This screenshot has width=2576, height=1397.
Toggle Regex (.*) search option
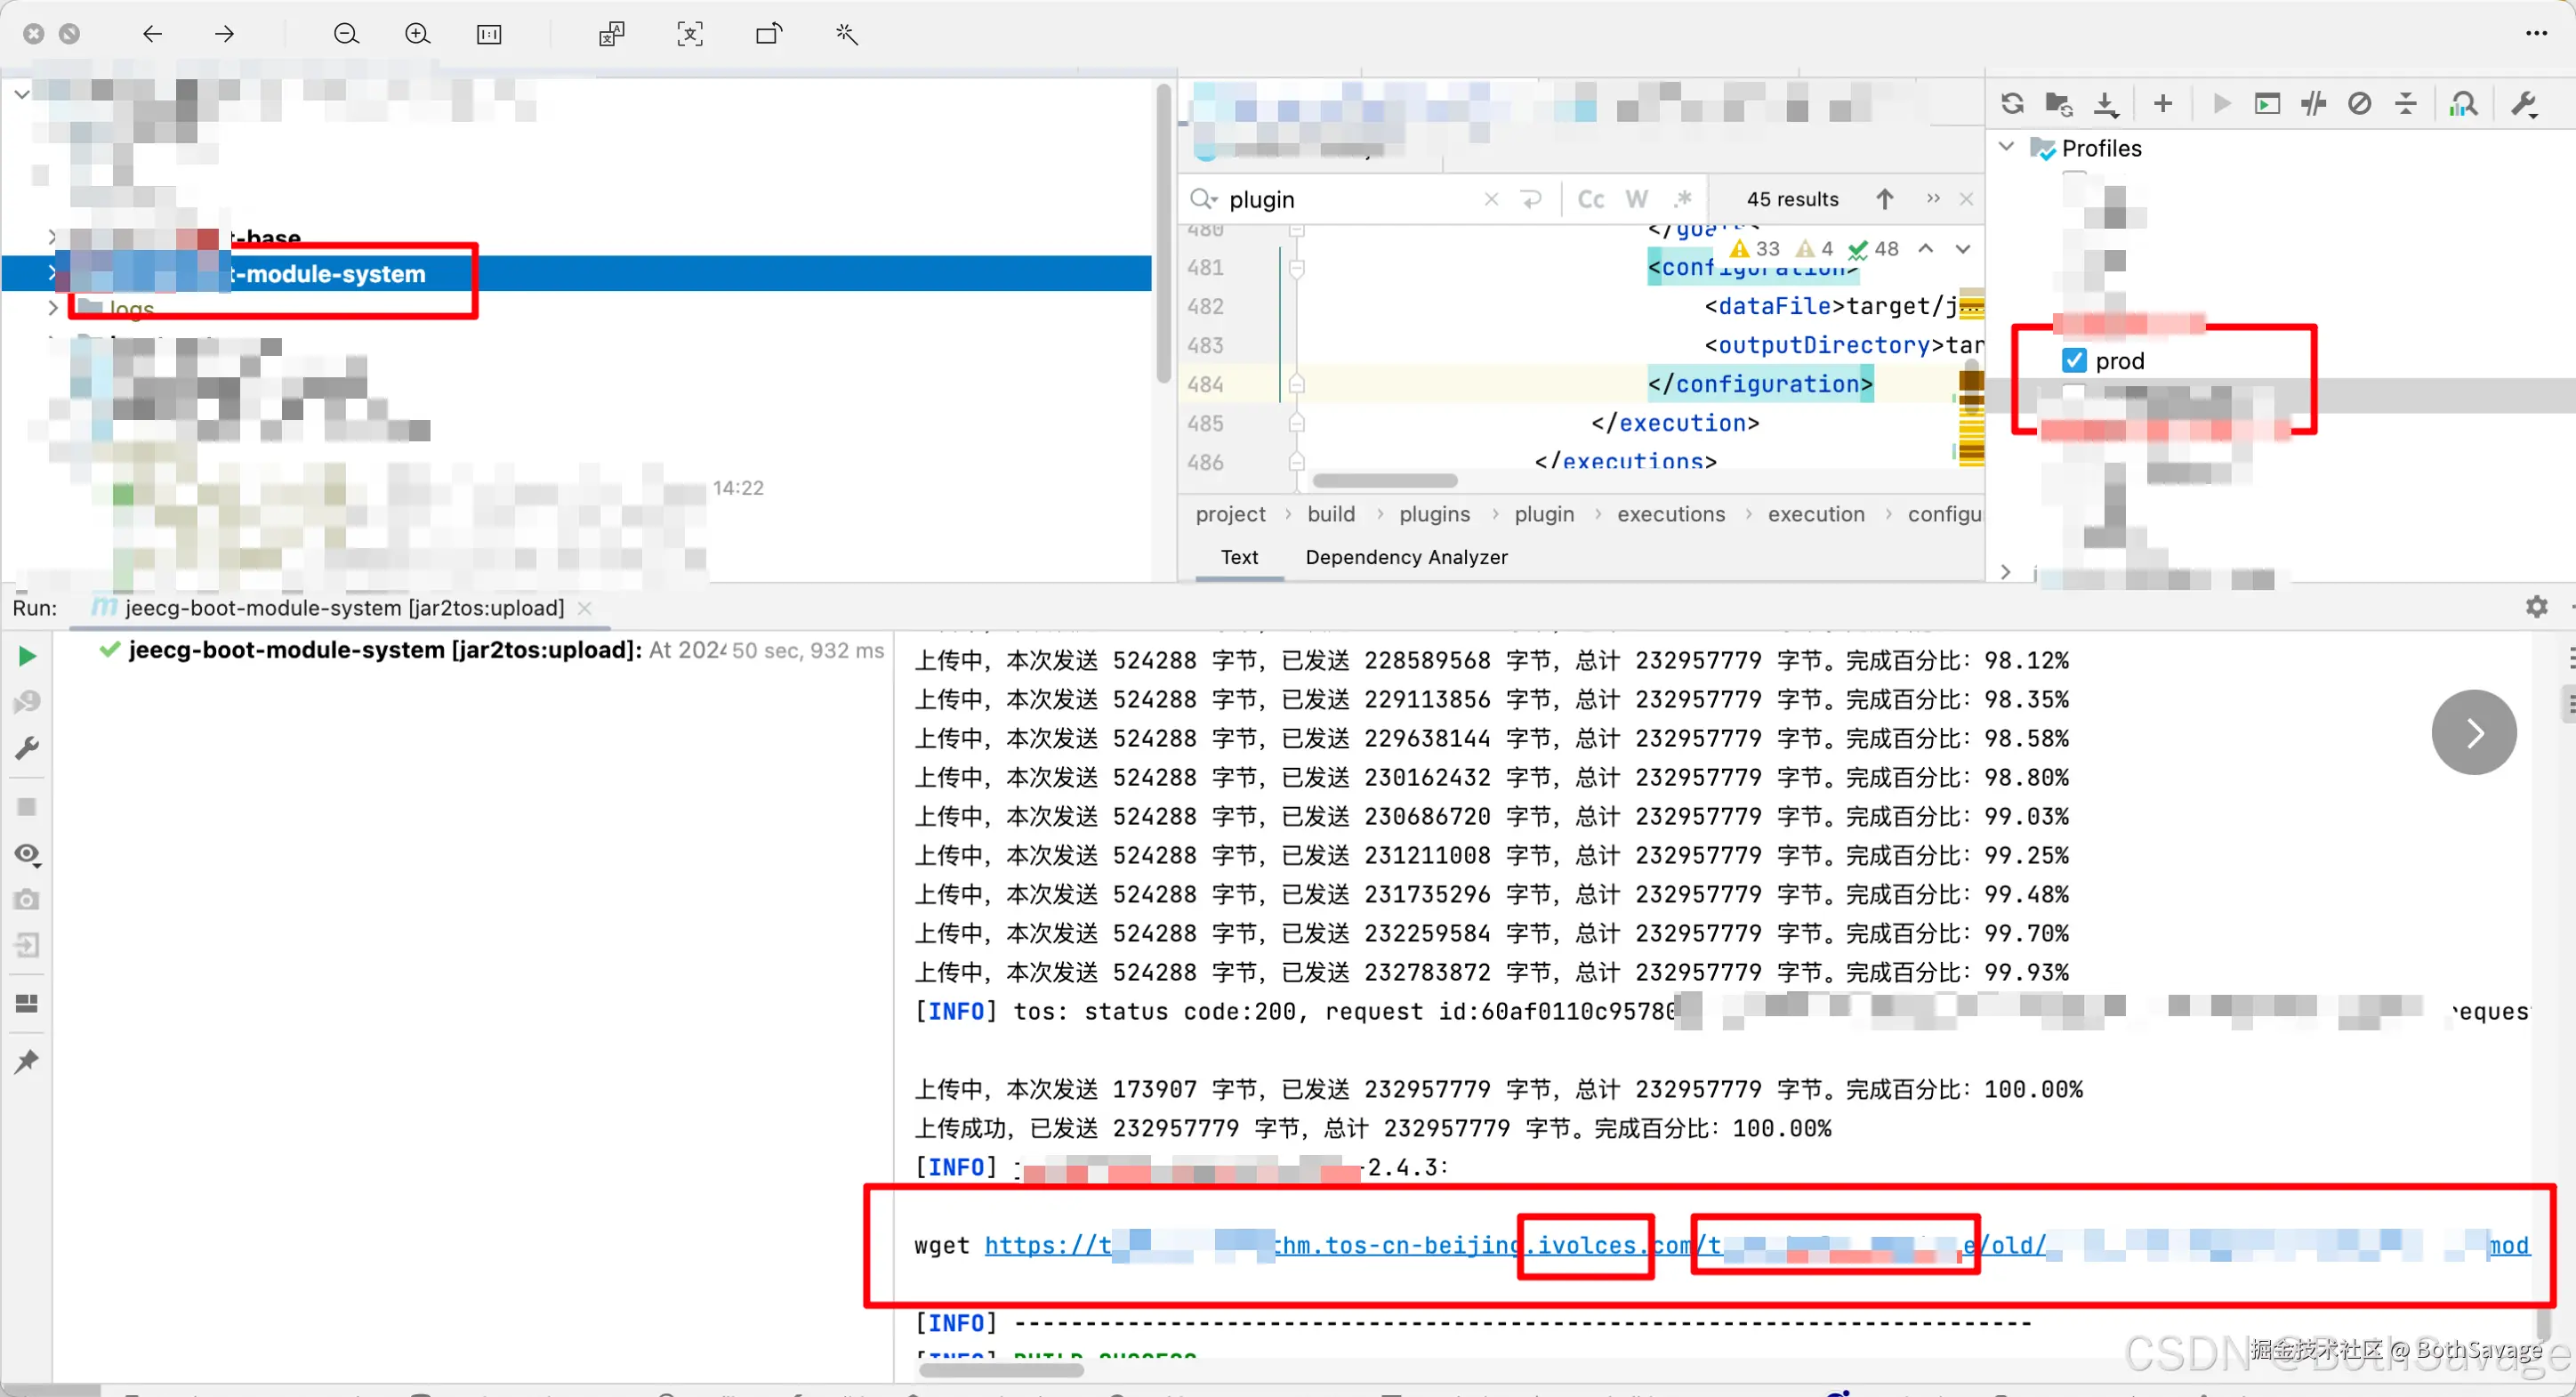[x=1683, y=199]
